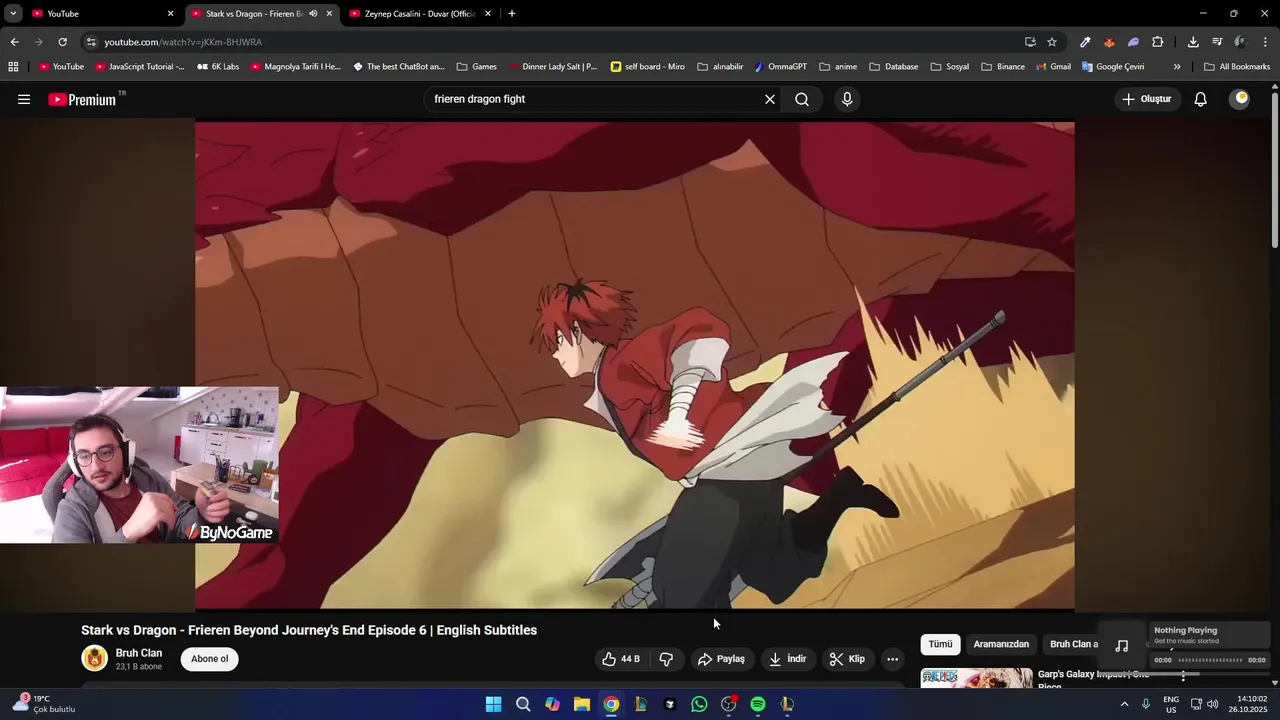Image resolution: width=1280 pixels, height=720 pixels.
Task: Open WhatsApp from the taskbar
Action: tap(699, 704)
